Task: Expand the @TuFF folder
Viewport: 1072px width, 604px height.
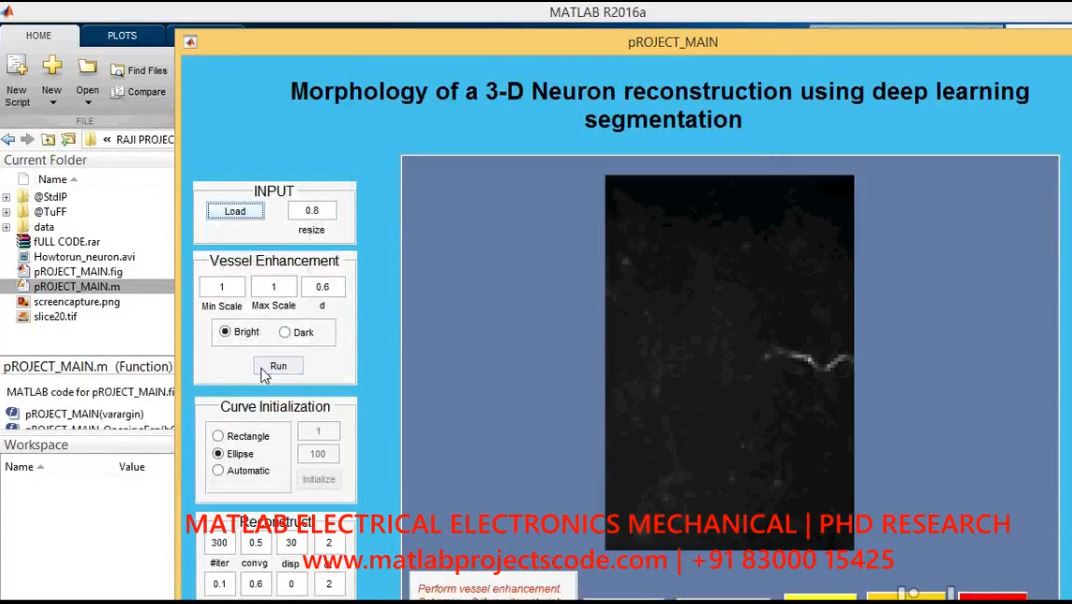Action: click(6, 212)
